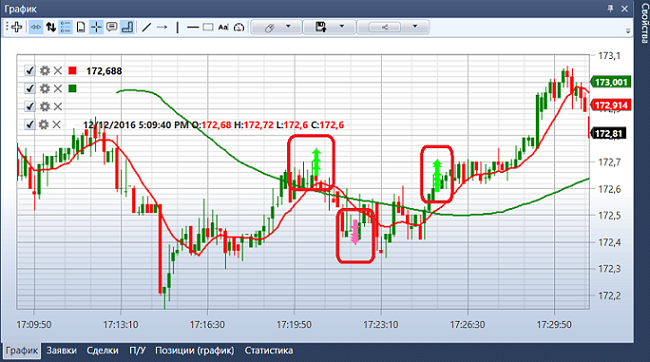Open settings gear for candle OHLC row
This screenshot has height=362, width=650.
44,124
